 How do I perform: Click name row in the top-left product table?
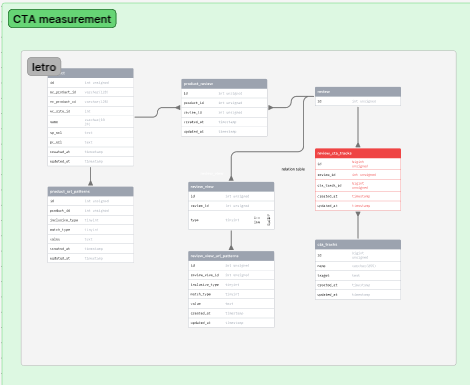point(90,122)
